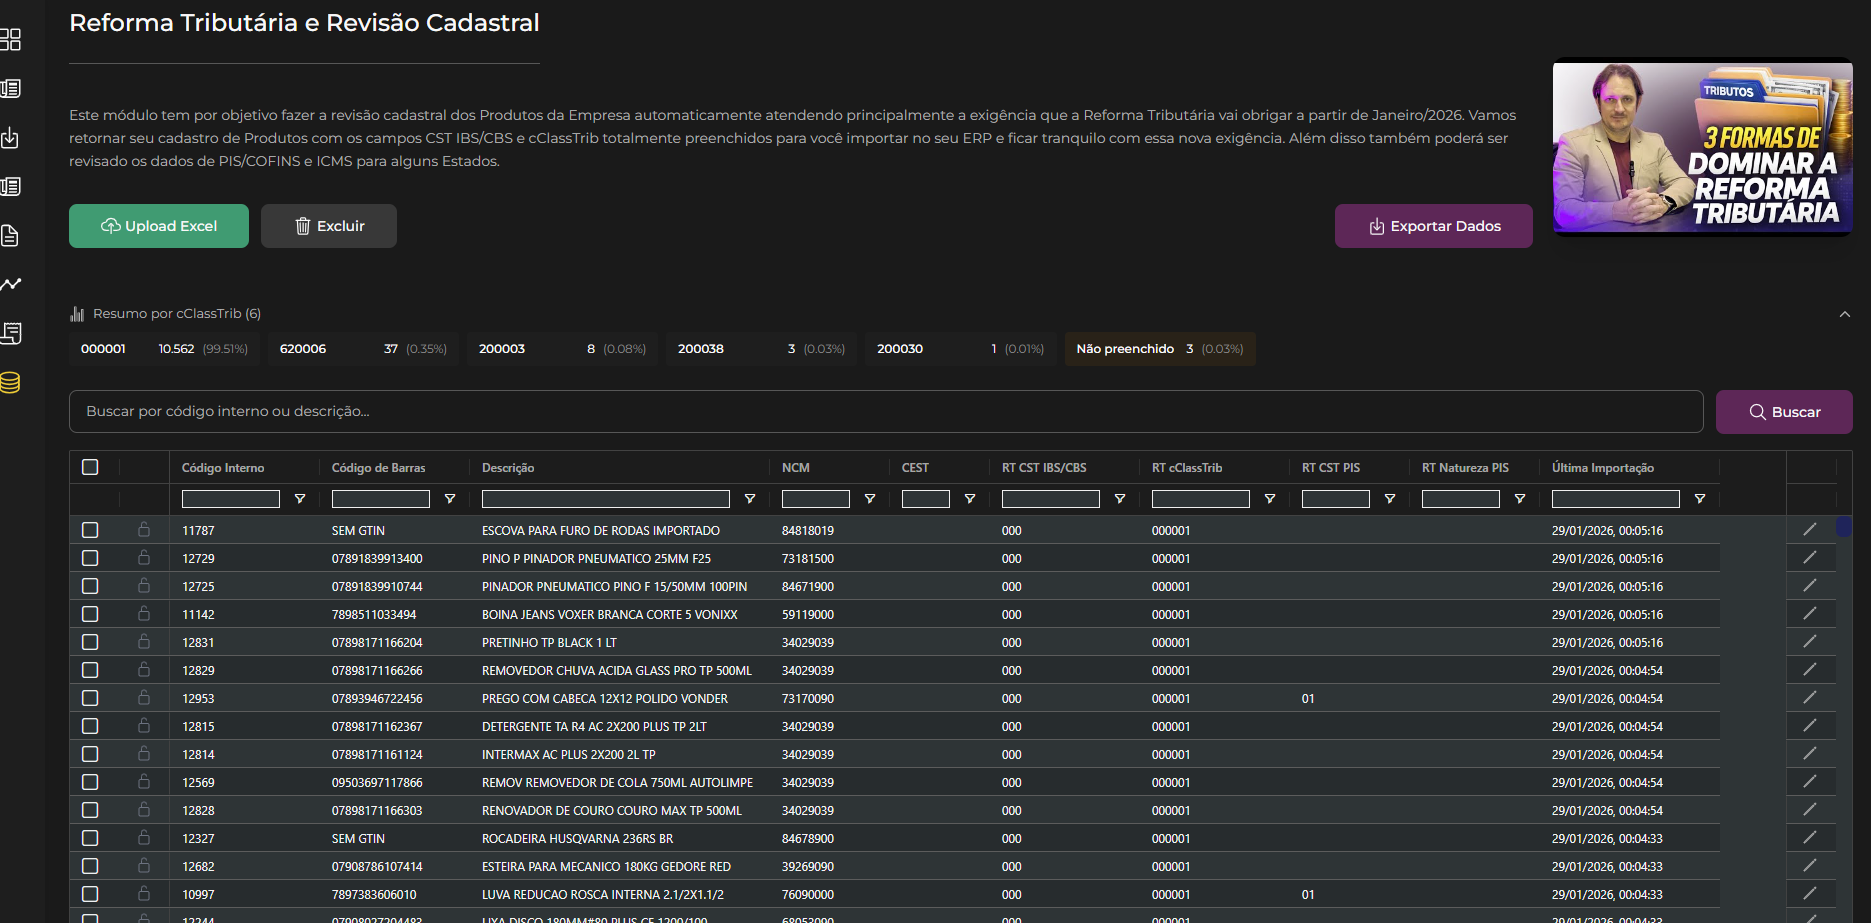Open the filter icon for Código Interno column
This screenshot has height=923, width=1871.
300,499
